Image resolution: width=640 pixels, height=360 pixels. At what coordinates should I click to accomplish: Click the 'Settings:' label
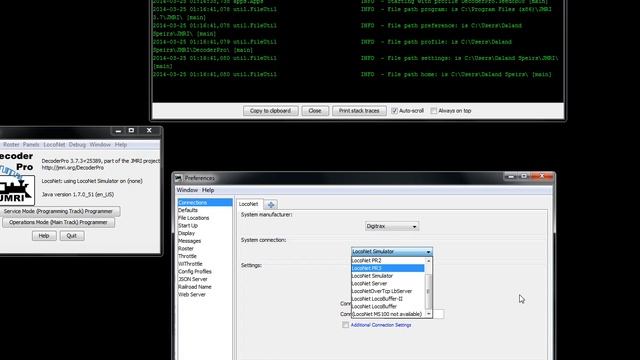click(251, 265)
